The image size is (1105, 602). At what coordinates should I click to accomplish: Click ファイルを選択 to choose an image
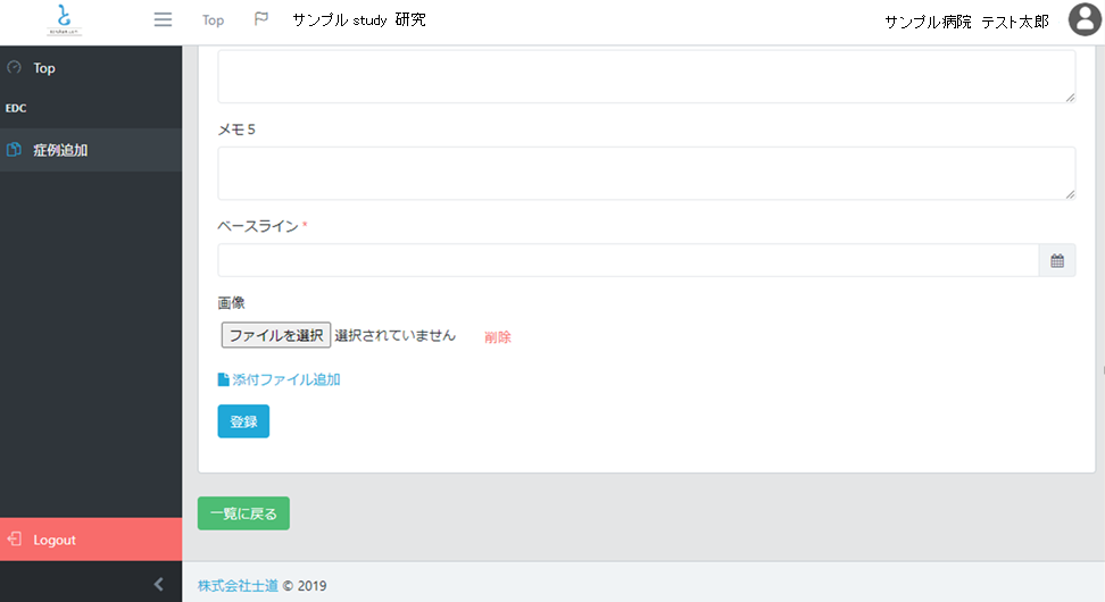(x=275, y=334)
